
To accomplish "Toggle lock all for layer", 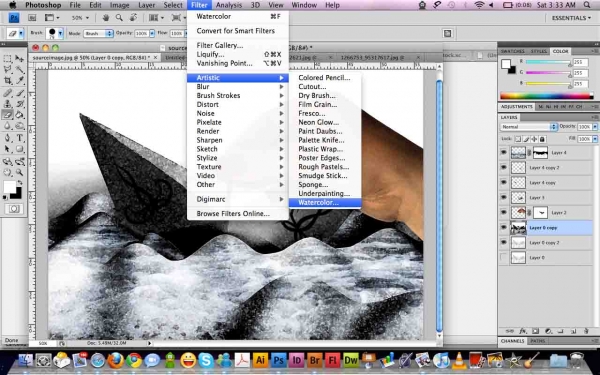I will point(542,139).
